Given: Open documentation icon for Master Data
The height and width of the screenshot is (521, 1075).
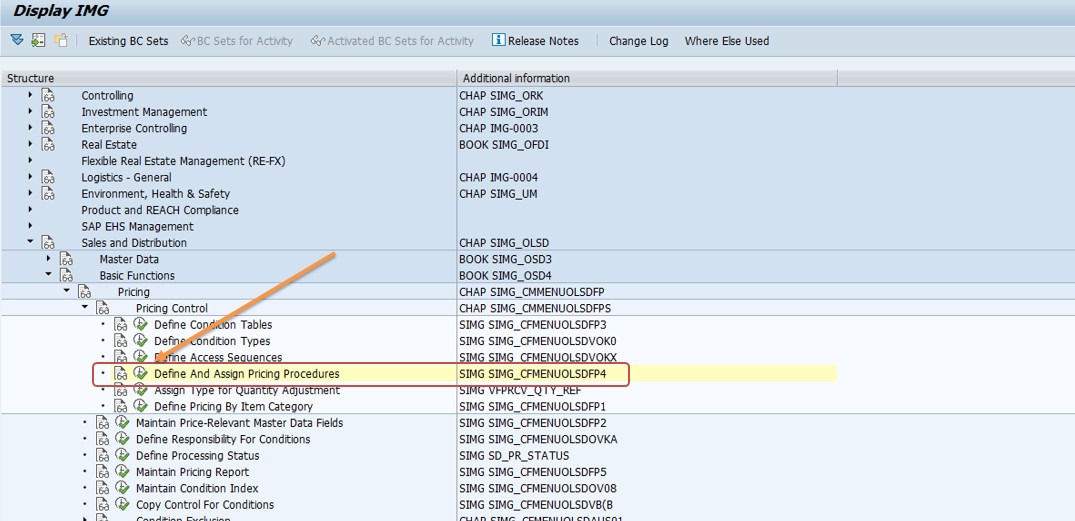Looking at the screenshot, I should click(x=67, y=259).
